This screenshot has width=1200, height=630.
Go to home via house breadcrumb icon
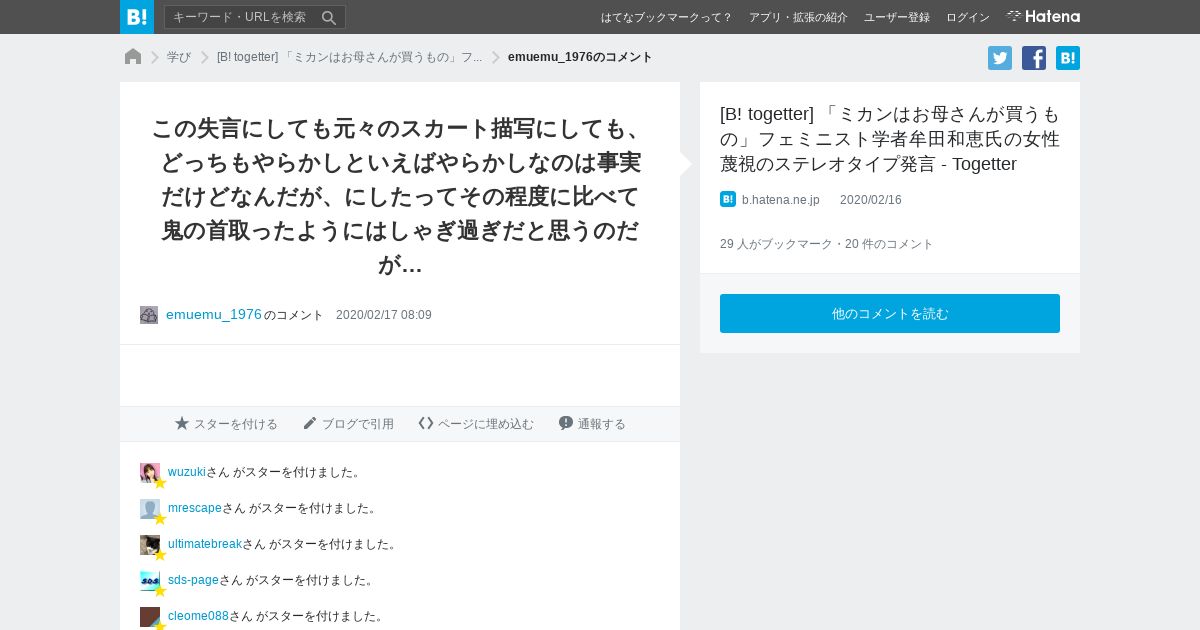(133, 57)
